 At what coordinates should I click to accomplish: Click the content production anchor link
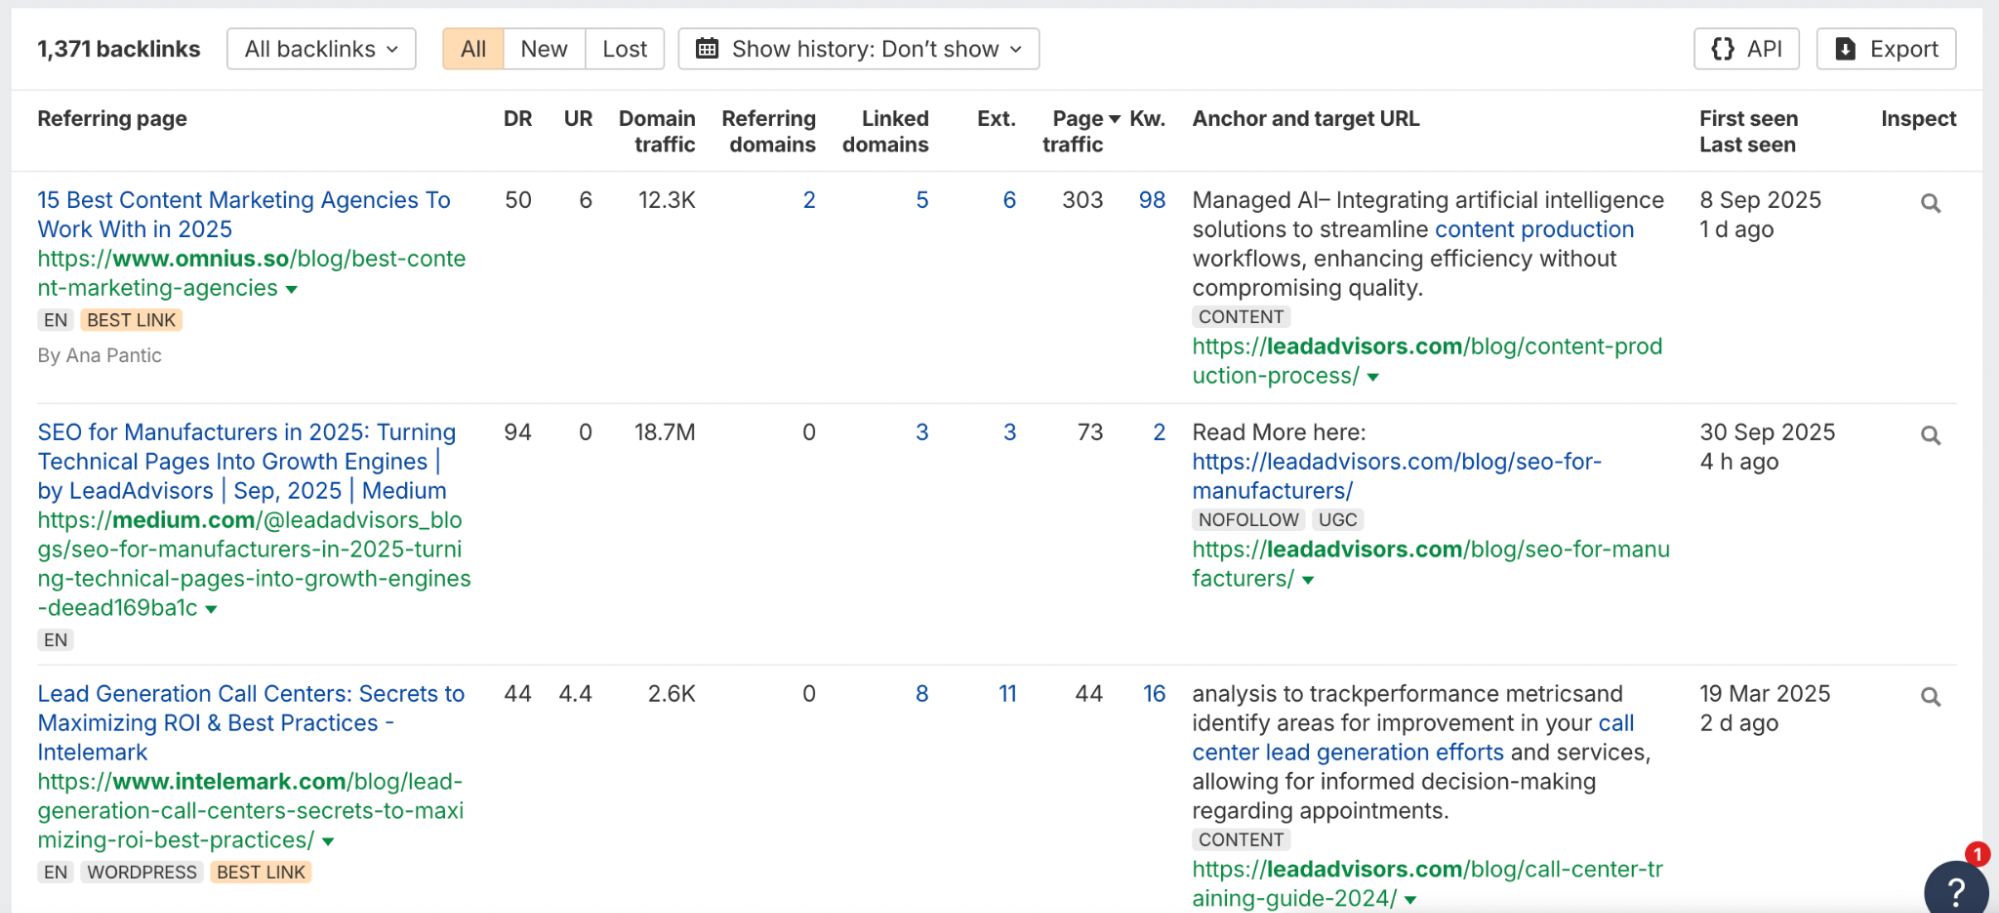coord(1533,229)
